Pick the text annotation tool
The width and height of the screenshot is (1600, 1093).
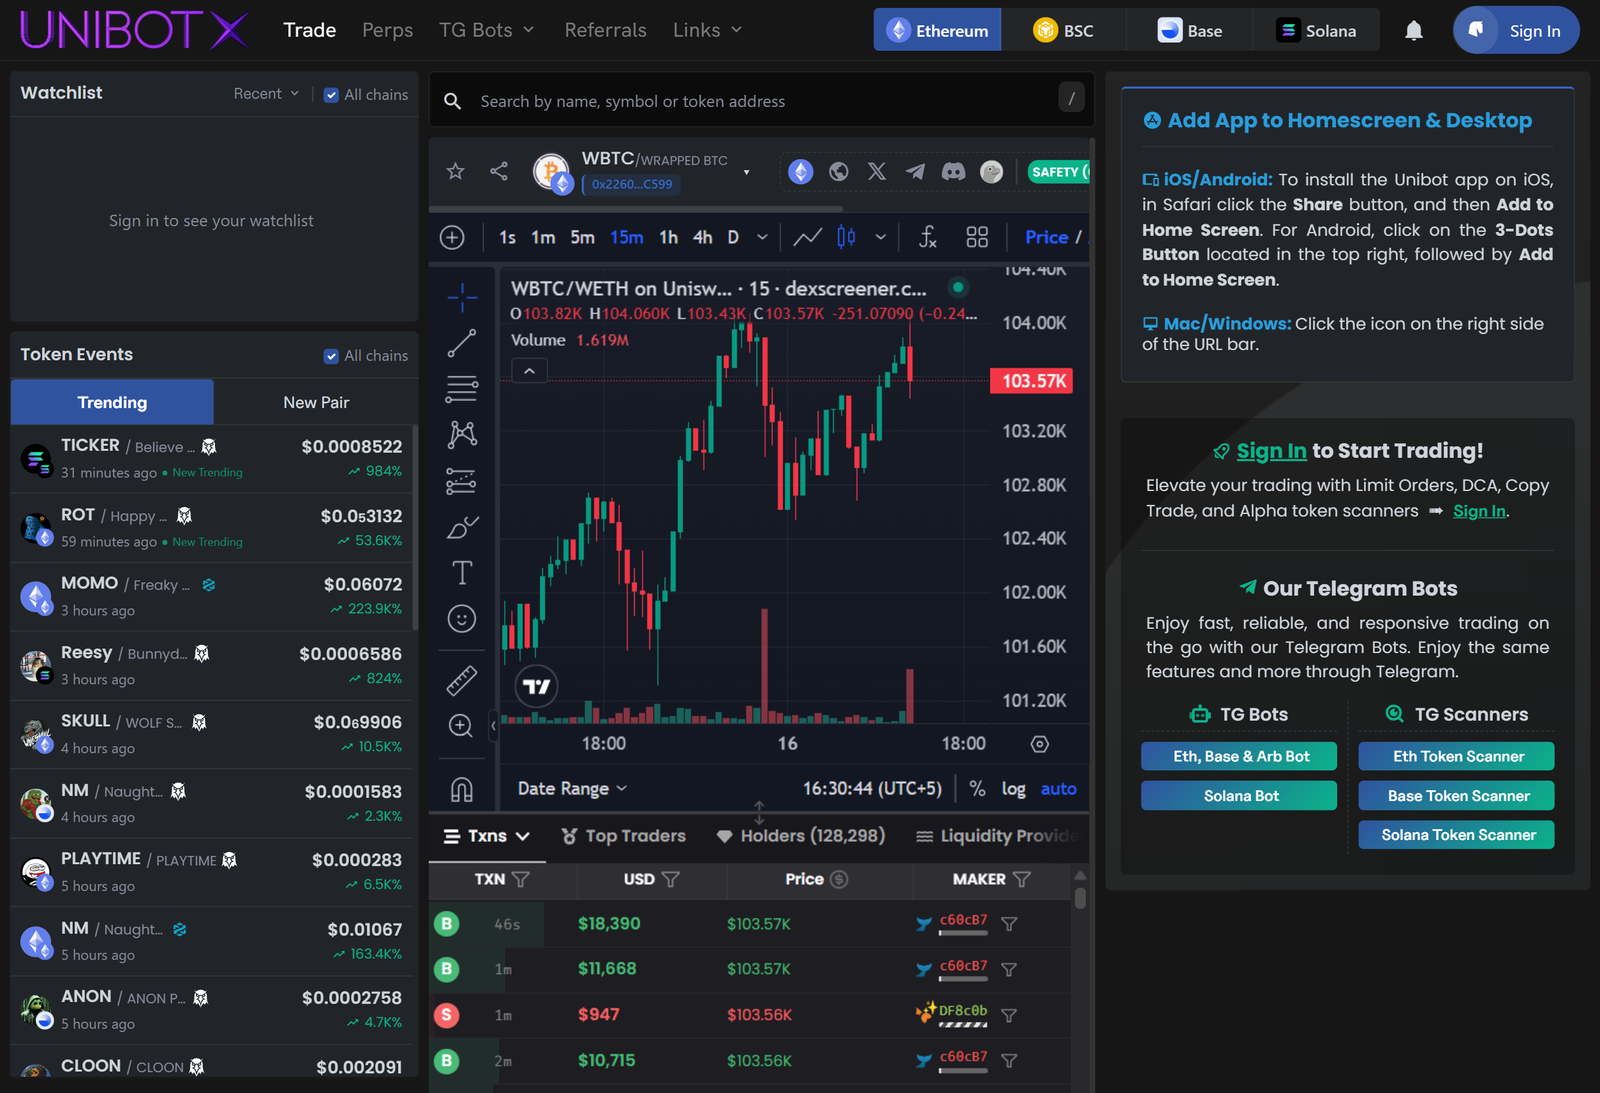[461, 572]
